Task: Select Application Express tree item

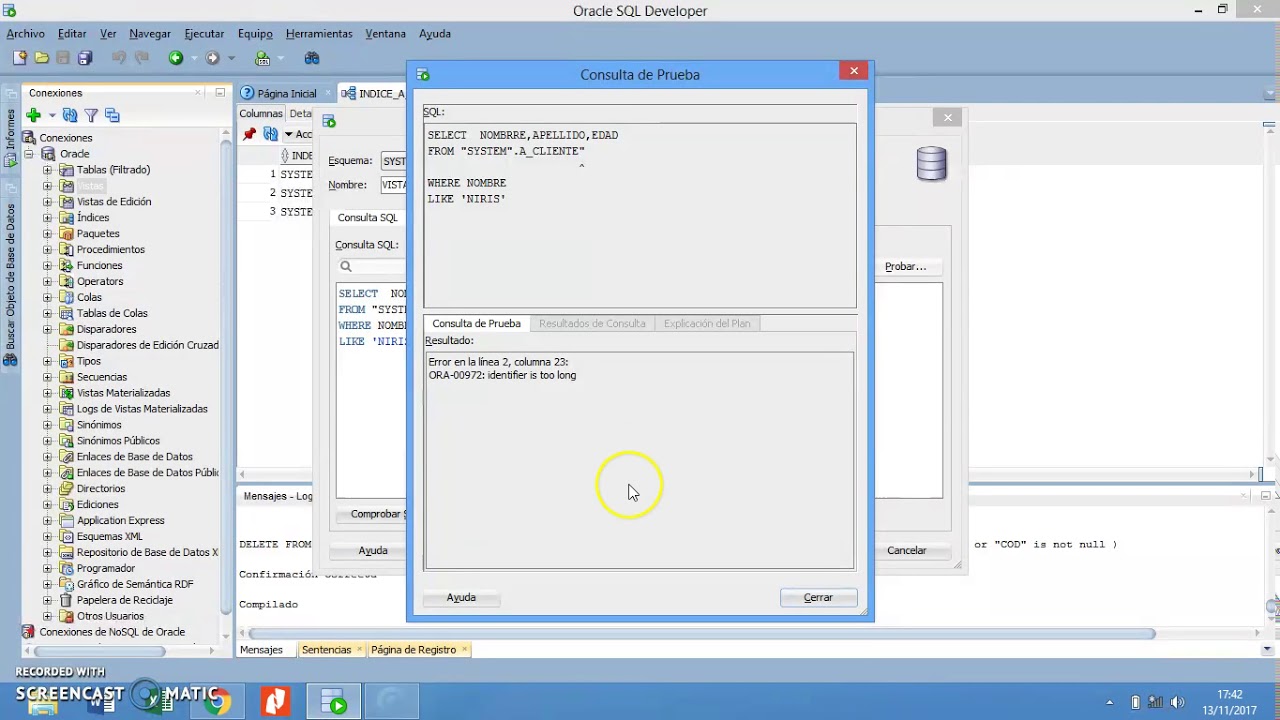Action: pyautogui.click(x=121, y=520)
